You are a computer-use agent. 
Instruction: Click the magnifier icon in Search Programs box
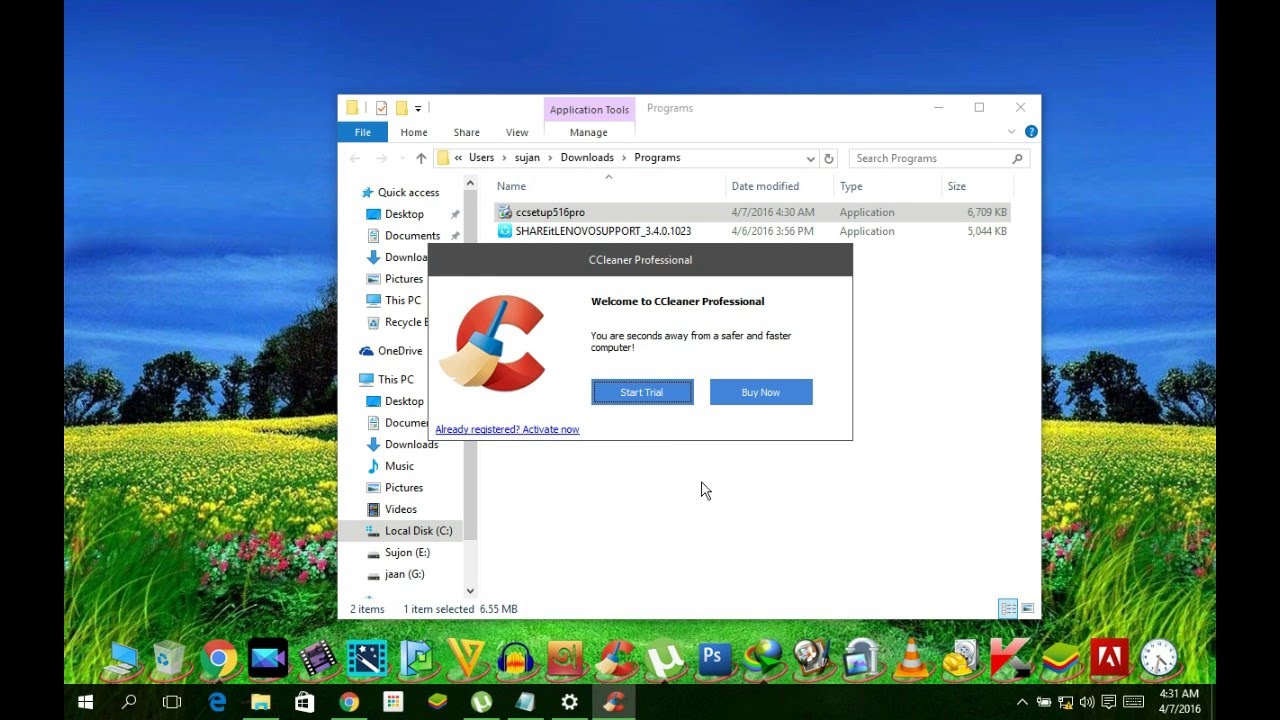(x=1017, y=158)
